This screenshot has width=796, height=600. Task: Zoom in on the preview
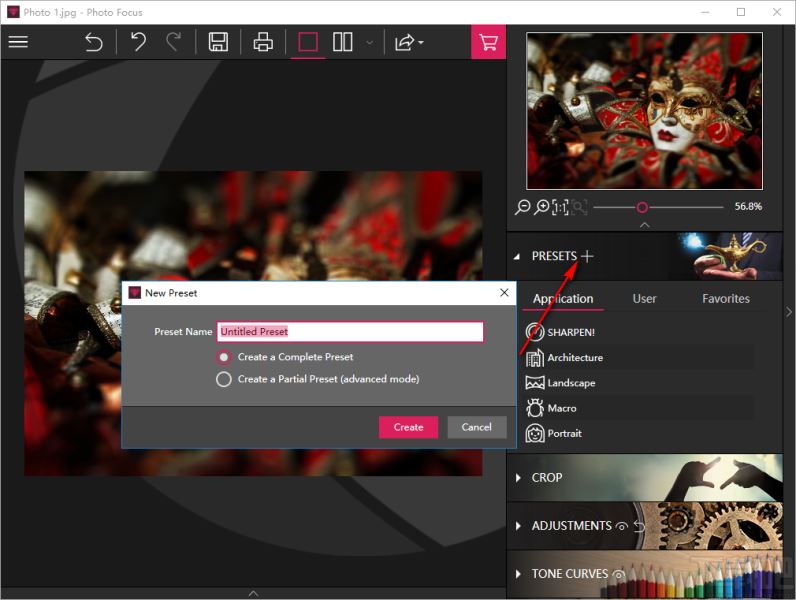[x=542, y=207]
